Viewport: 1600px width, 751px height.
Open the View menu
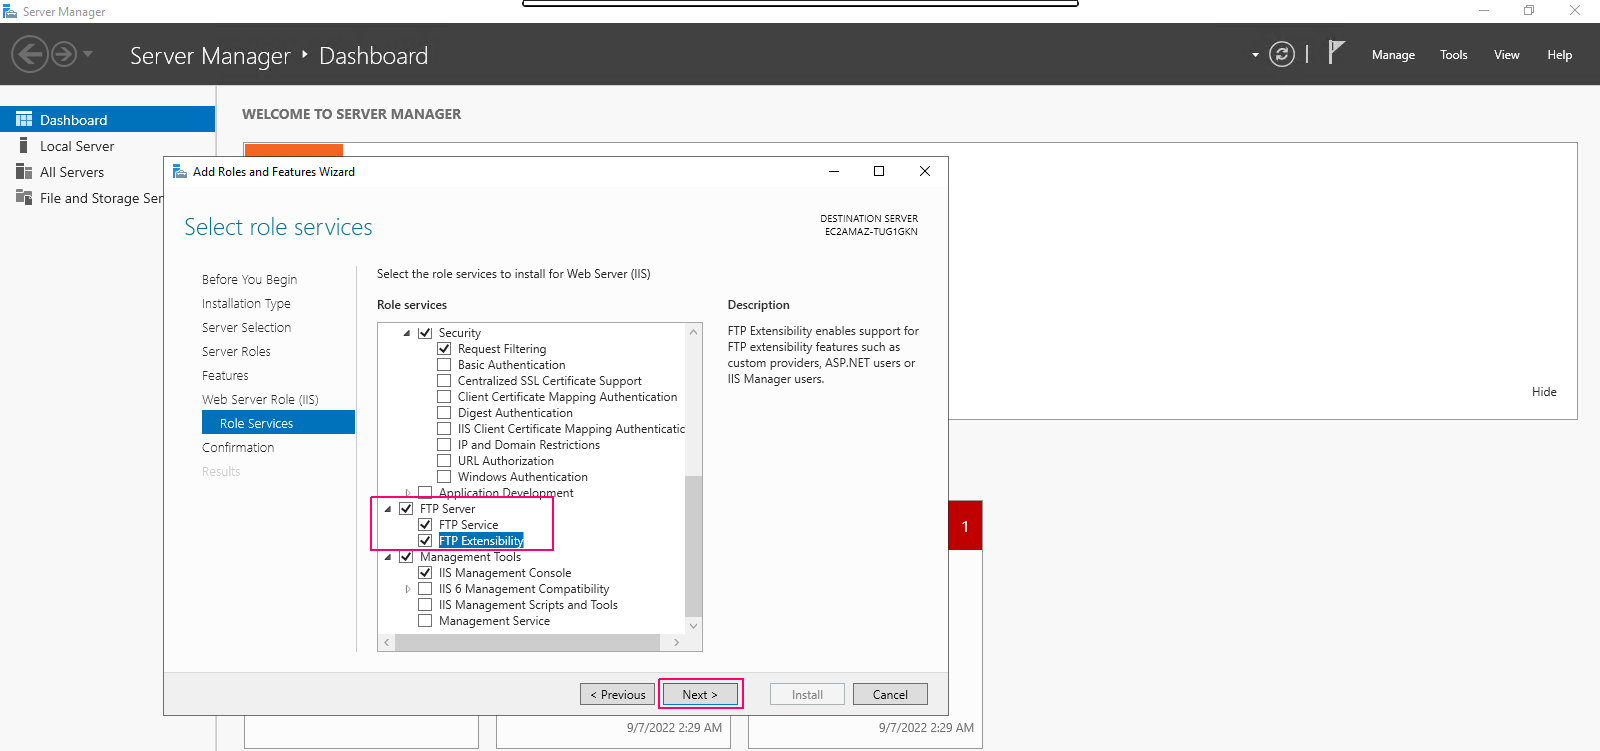[x=1507, y=55]
